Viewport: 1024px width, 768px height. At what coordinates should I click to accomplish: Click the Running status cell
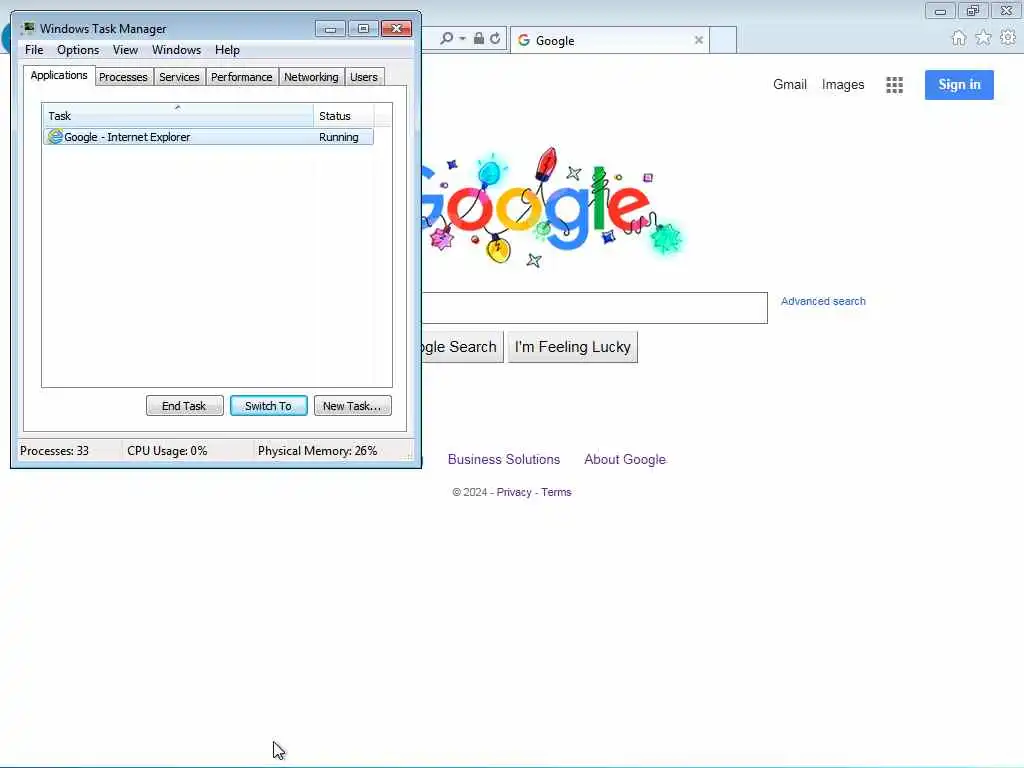click(339, 137)
